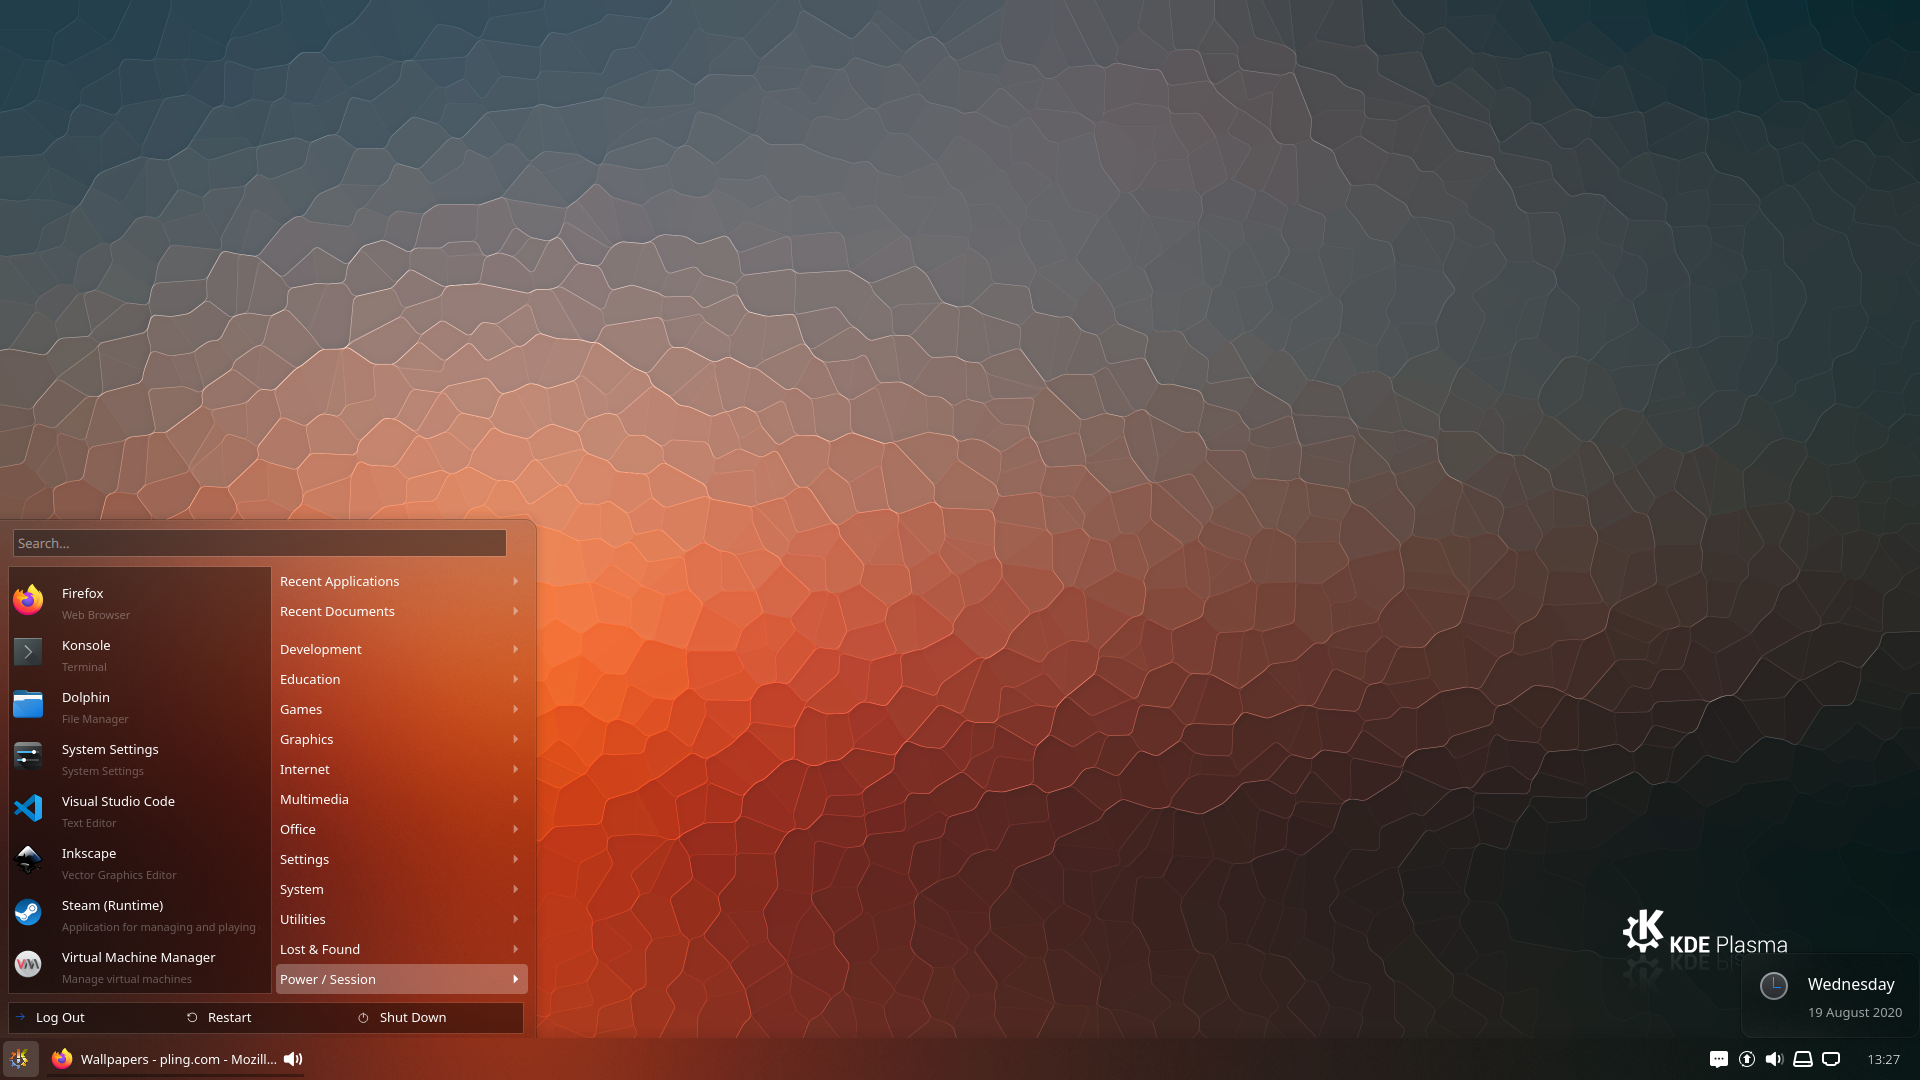
Task: Click the Search field in launcher
Action: (x=260, y=543)
